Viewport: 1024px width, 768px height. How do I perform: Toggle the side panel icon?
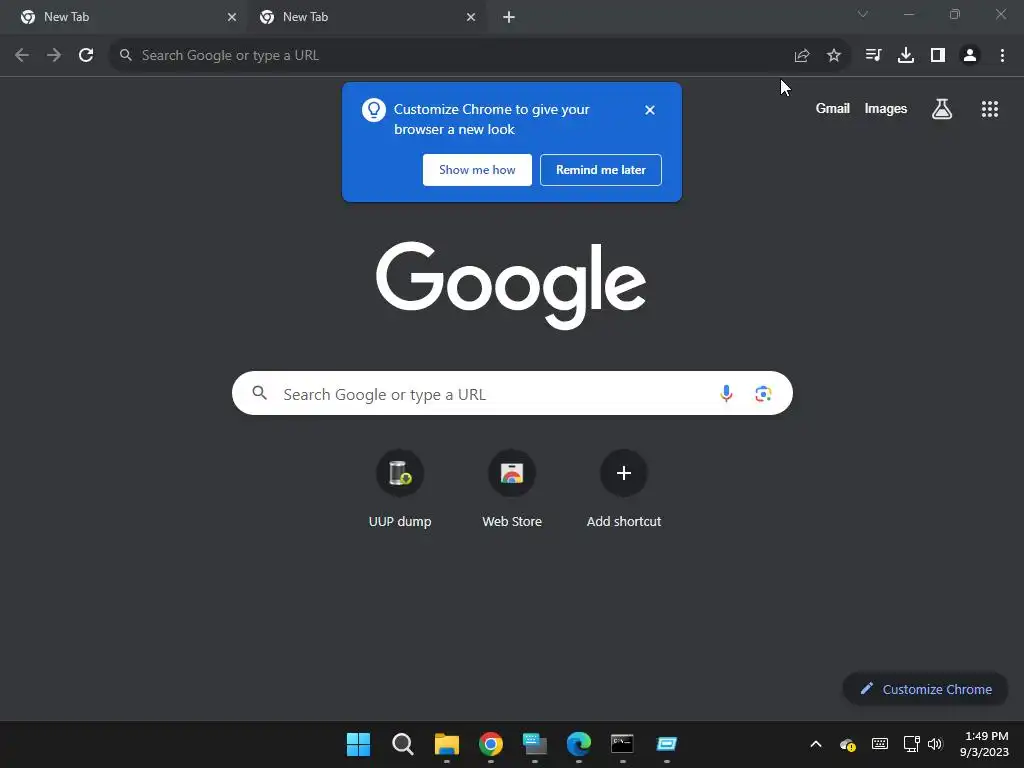pyautogui.click(x=938, y=56)
